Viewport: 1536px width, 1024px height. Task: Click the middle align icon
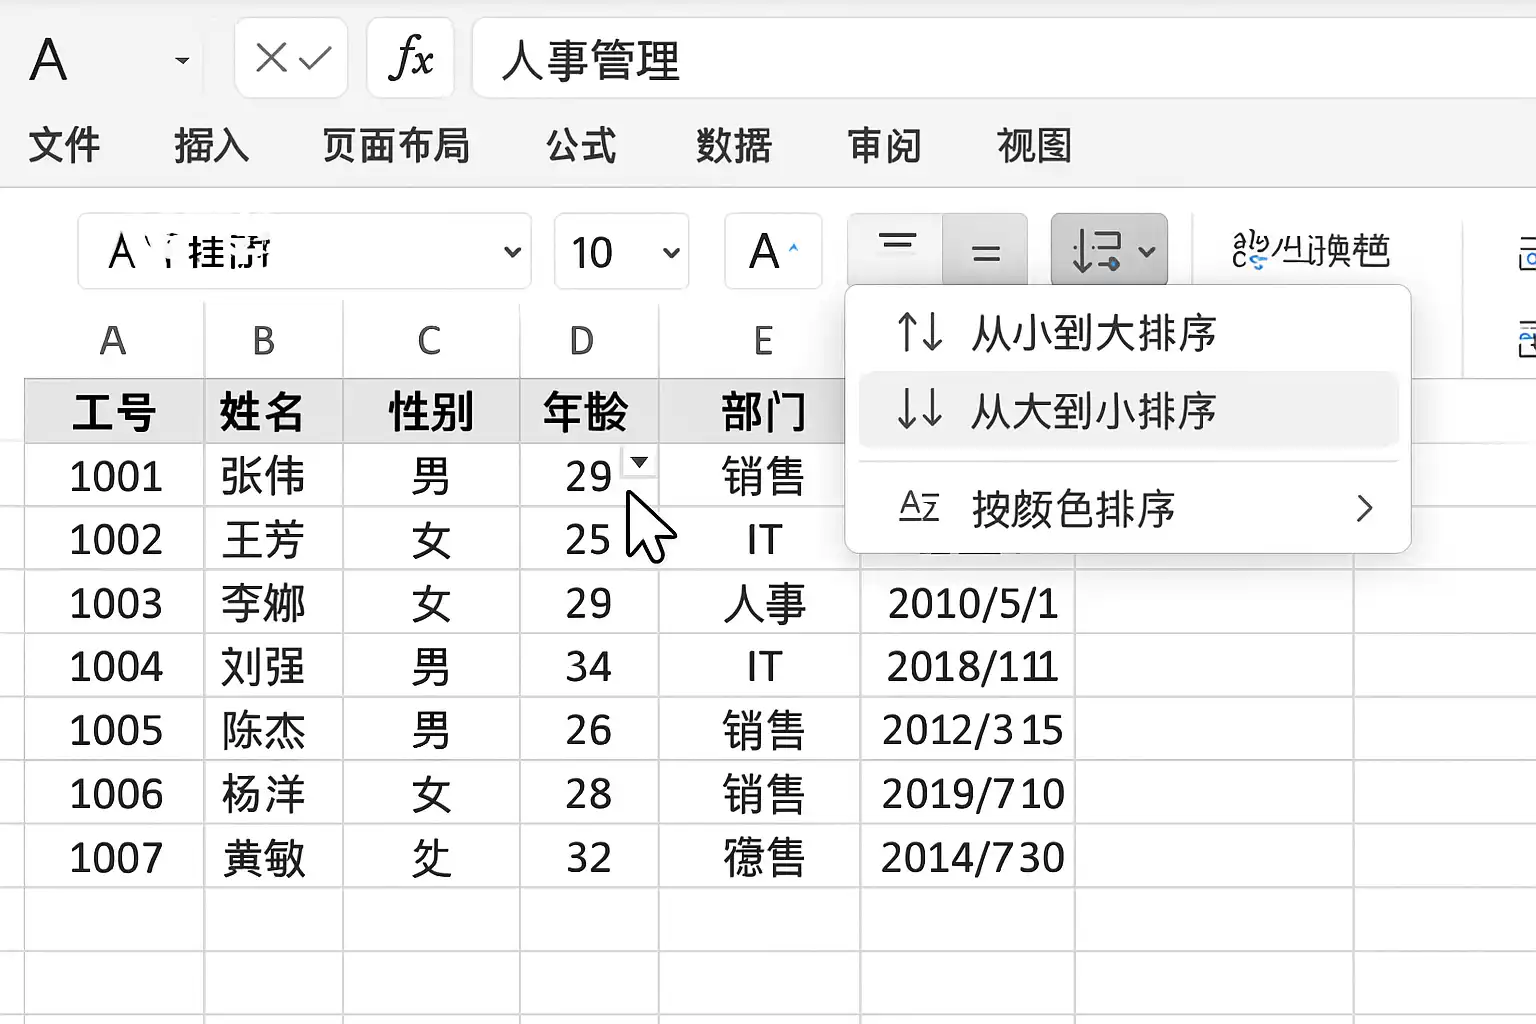(x=985, y=250)
